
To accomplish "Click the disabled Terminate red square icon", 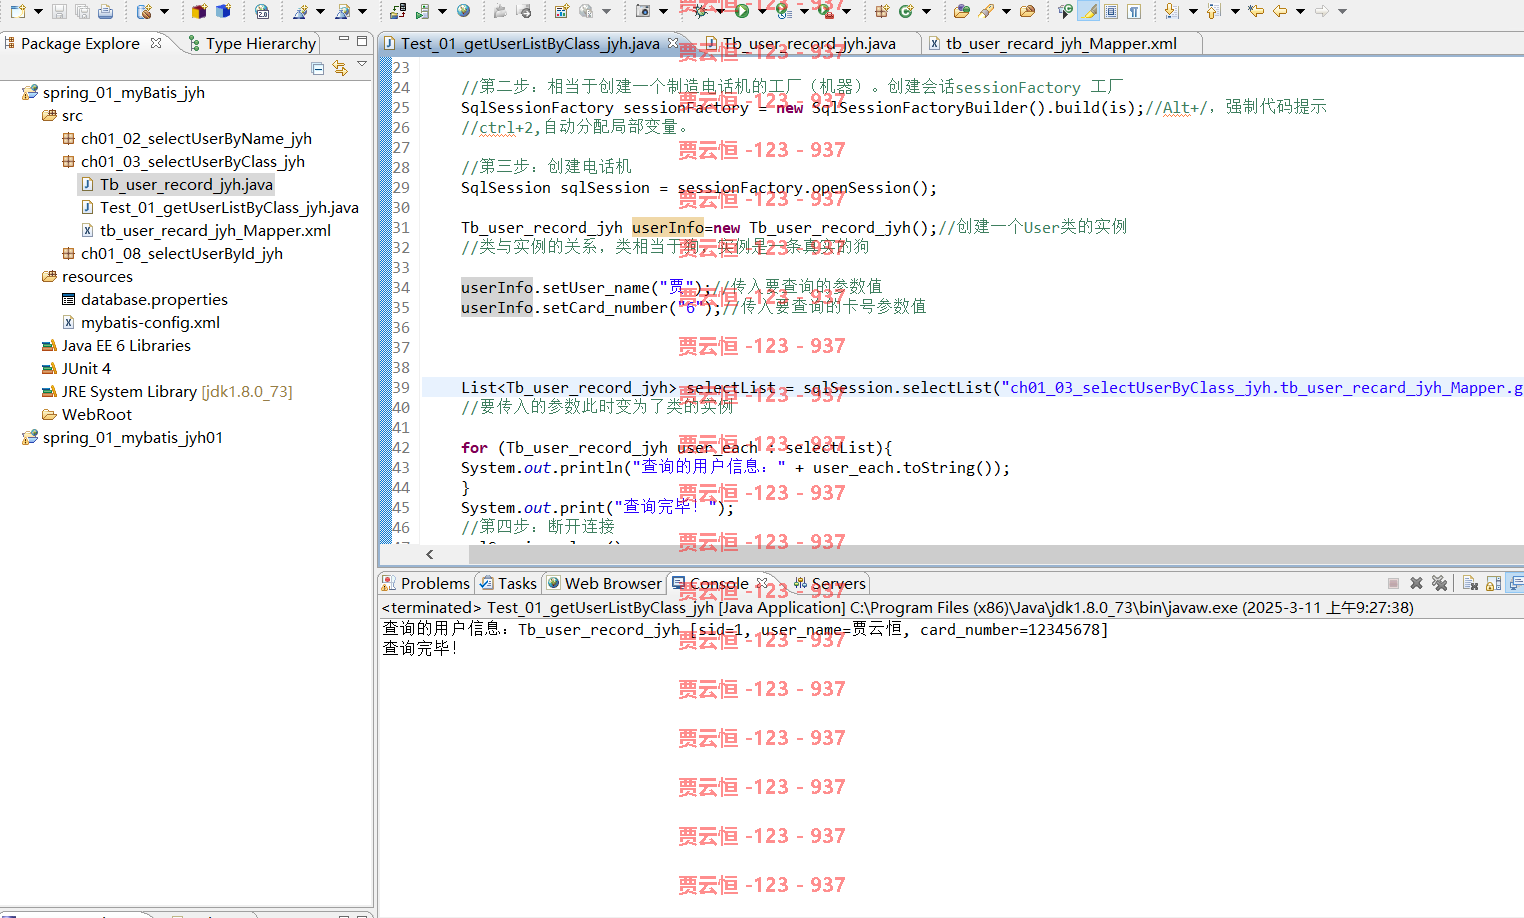I will coord(1393,583).
